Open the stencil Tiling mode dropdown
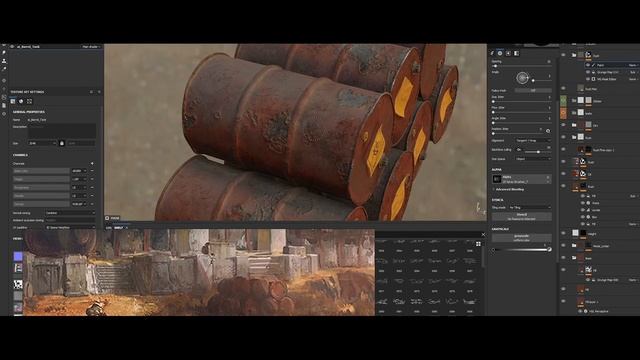 (x=530, y=208)
